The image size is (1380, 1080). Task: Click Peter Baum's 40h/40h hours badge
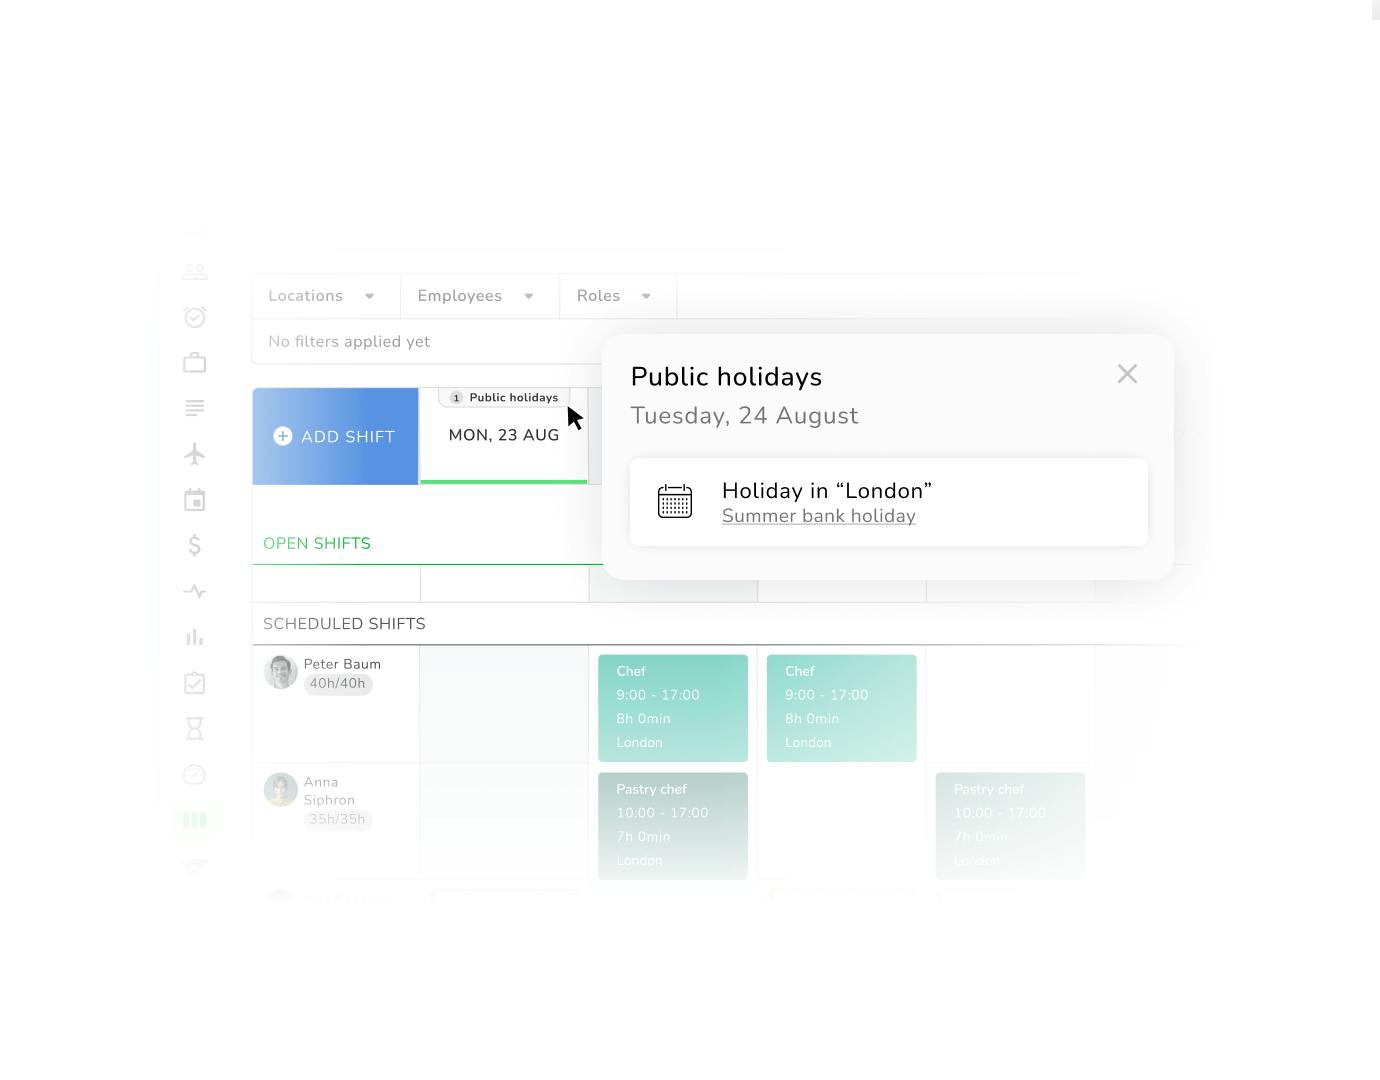click(x=338, y=684)
